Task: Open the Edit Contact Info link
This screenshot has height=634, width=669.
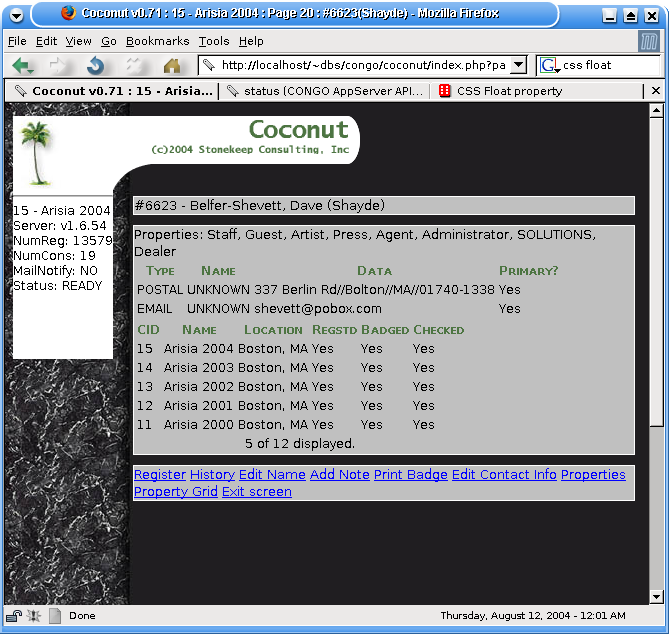Action: (x=504, y=474)
